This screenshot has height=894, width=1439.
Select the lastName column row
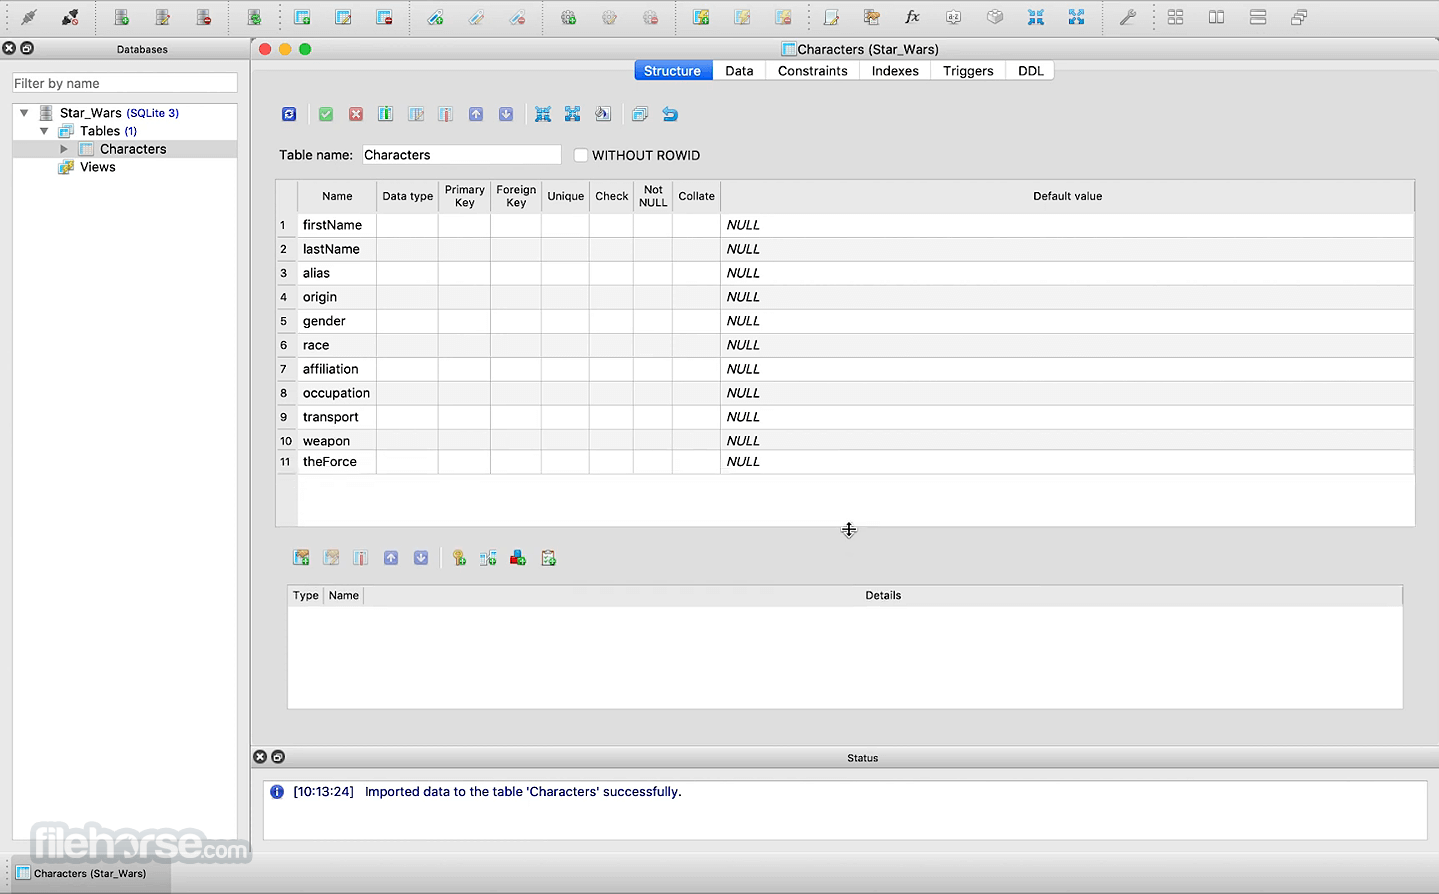[x=845, y=249]
